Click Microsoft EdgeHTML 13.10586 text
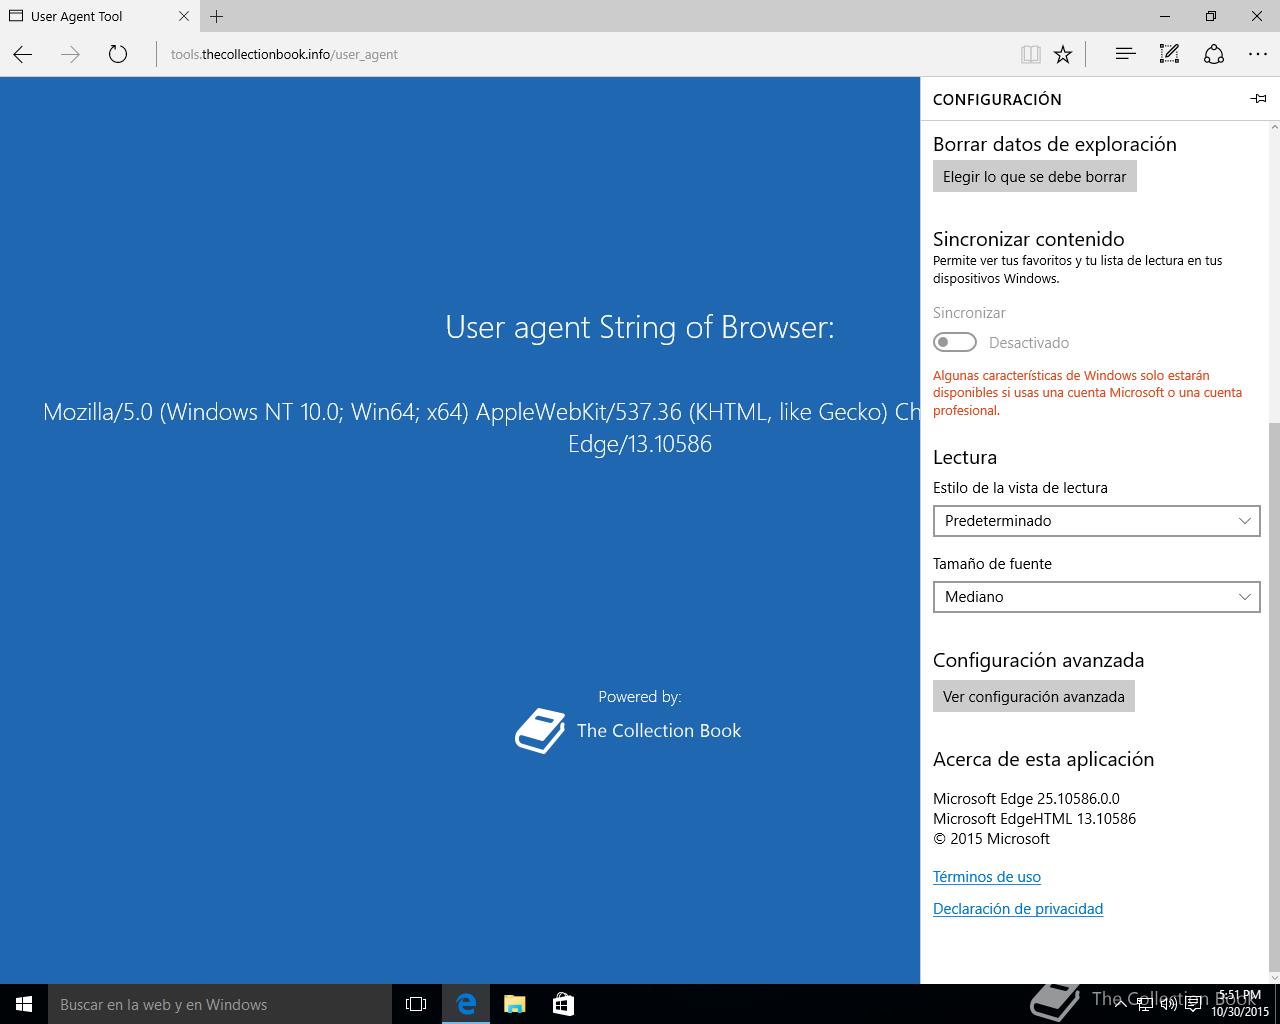 click(1034, 819)
